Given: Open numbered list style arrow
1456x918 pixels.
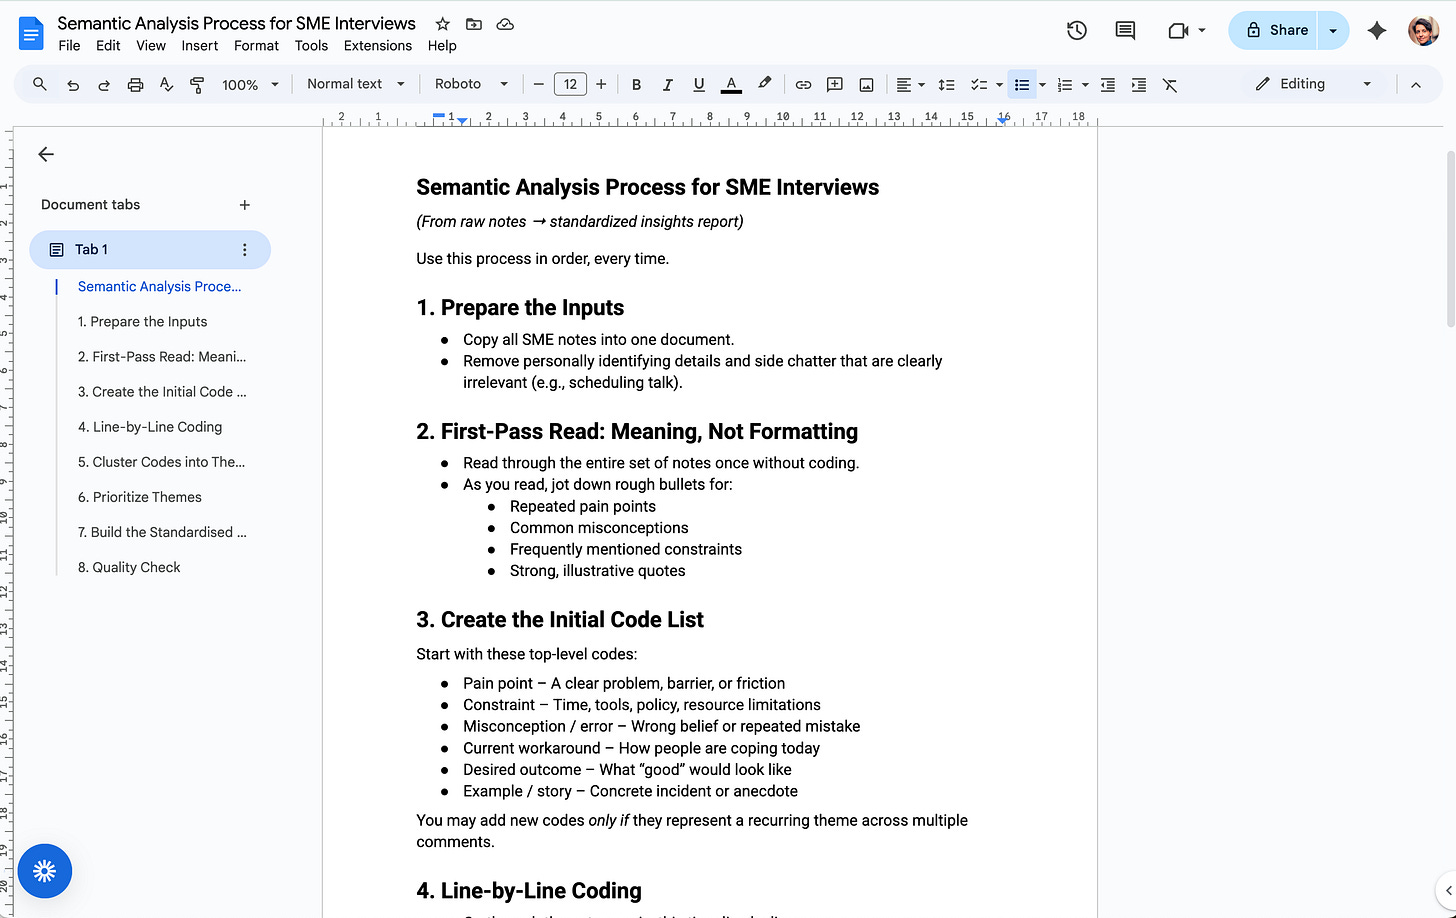Looking at the screenshot, I should tap(1085, 85).
